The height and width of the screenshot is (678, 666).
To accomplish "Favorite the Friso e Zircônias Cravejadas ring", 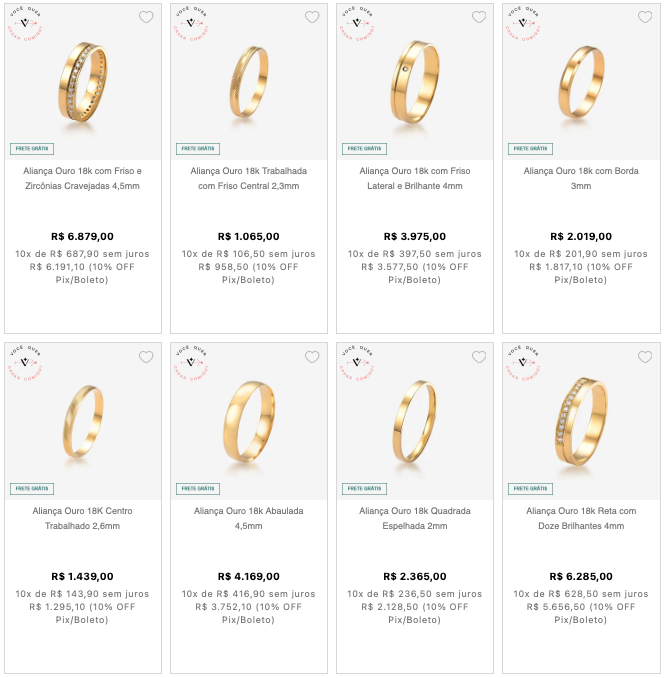I will pyautogui.click(x=146, y=17).
